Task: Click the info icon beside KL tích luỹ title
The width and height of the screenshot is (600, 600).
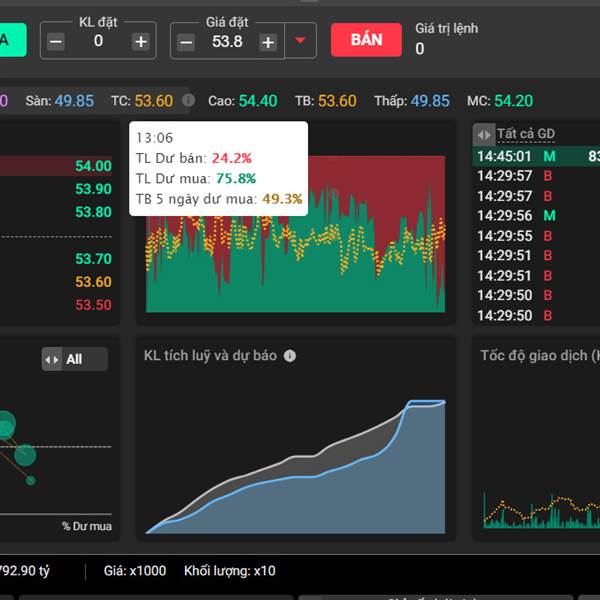Action: pos(290,355)
